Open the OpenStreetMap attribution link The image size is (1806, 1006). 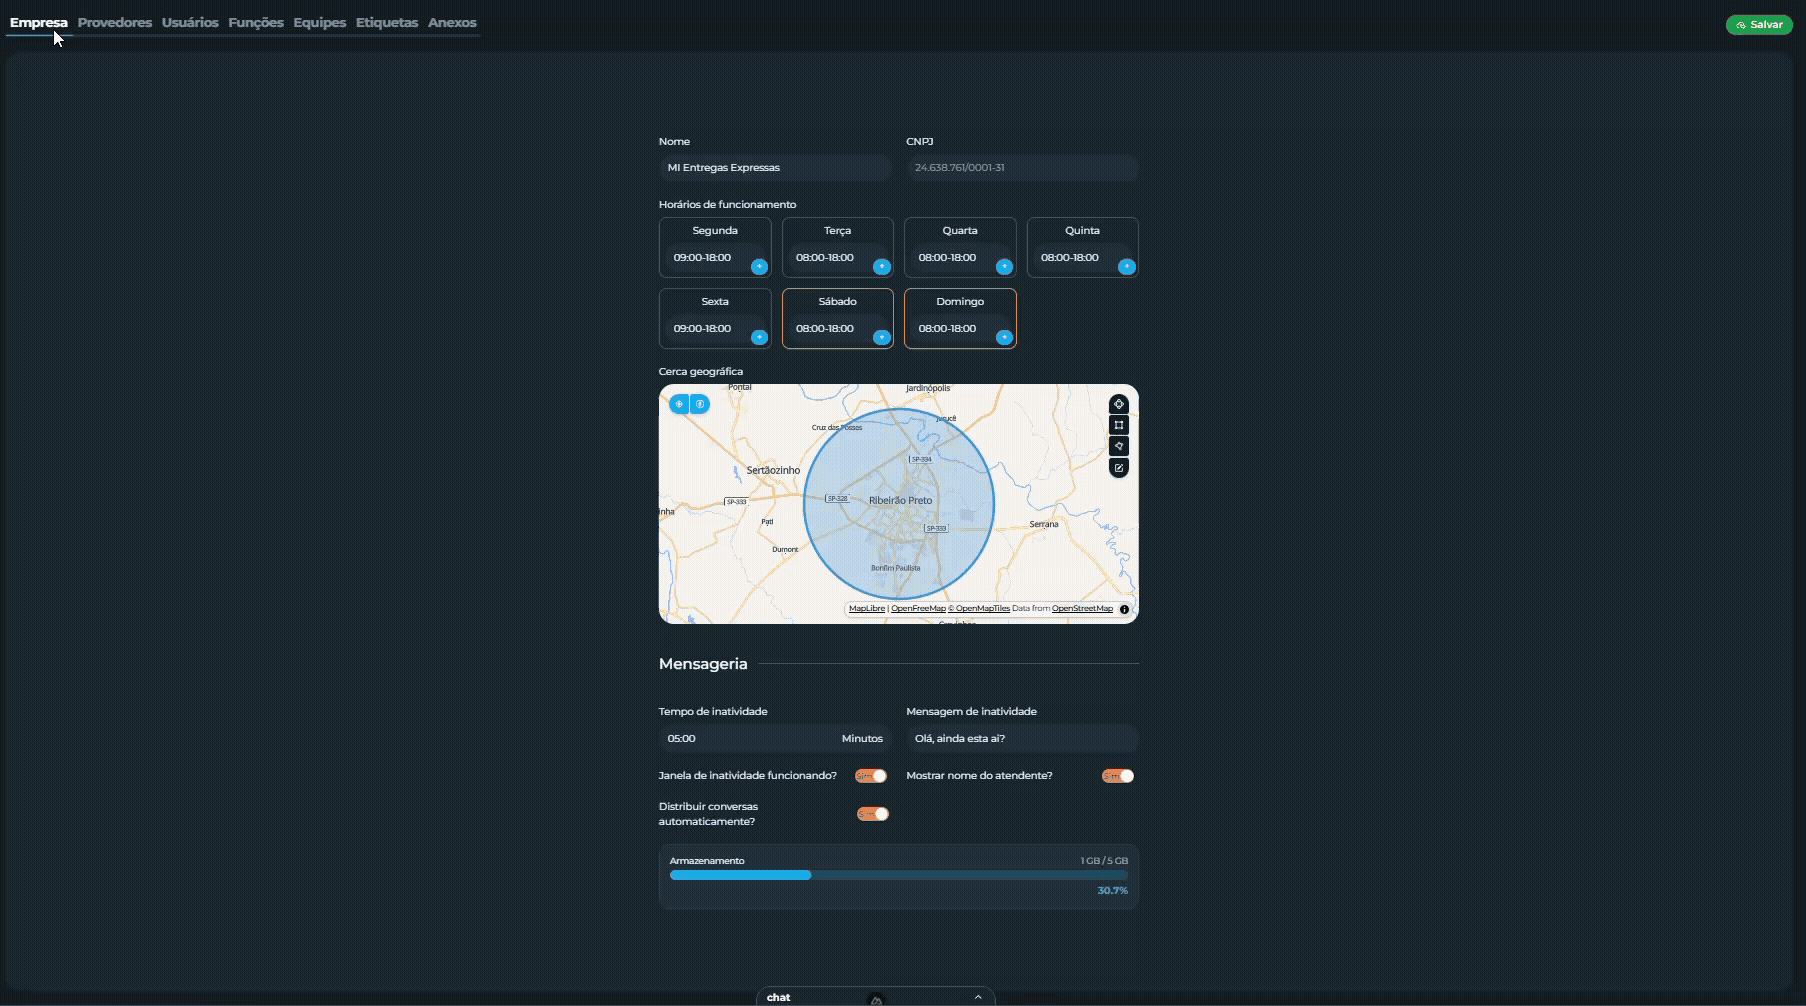coord(1082,608)
